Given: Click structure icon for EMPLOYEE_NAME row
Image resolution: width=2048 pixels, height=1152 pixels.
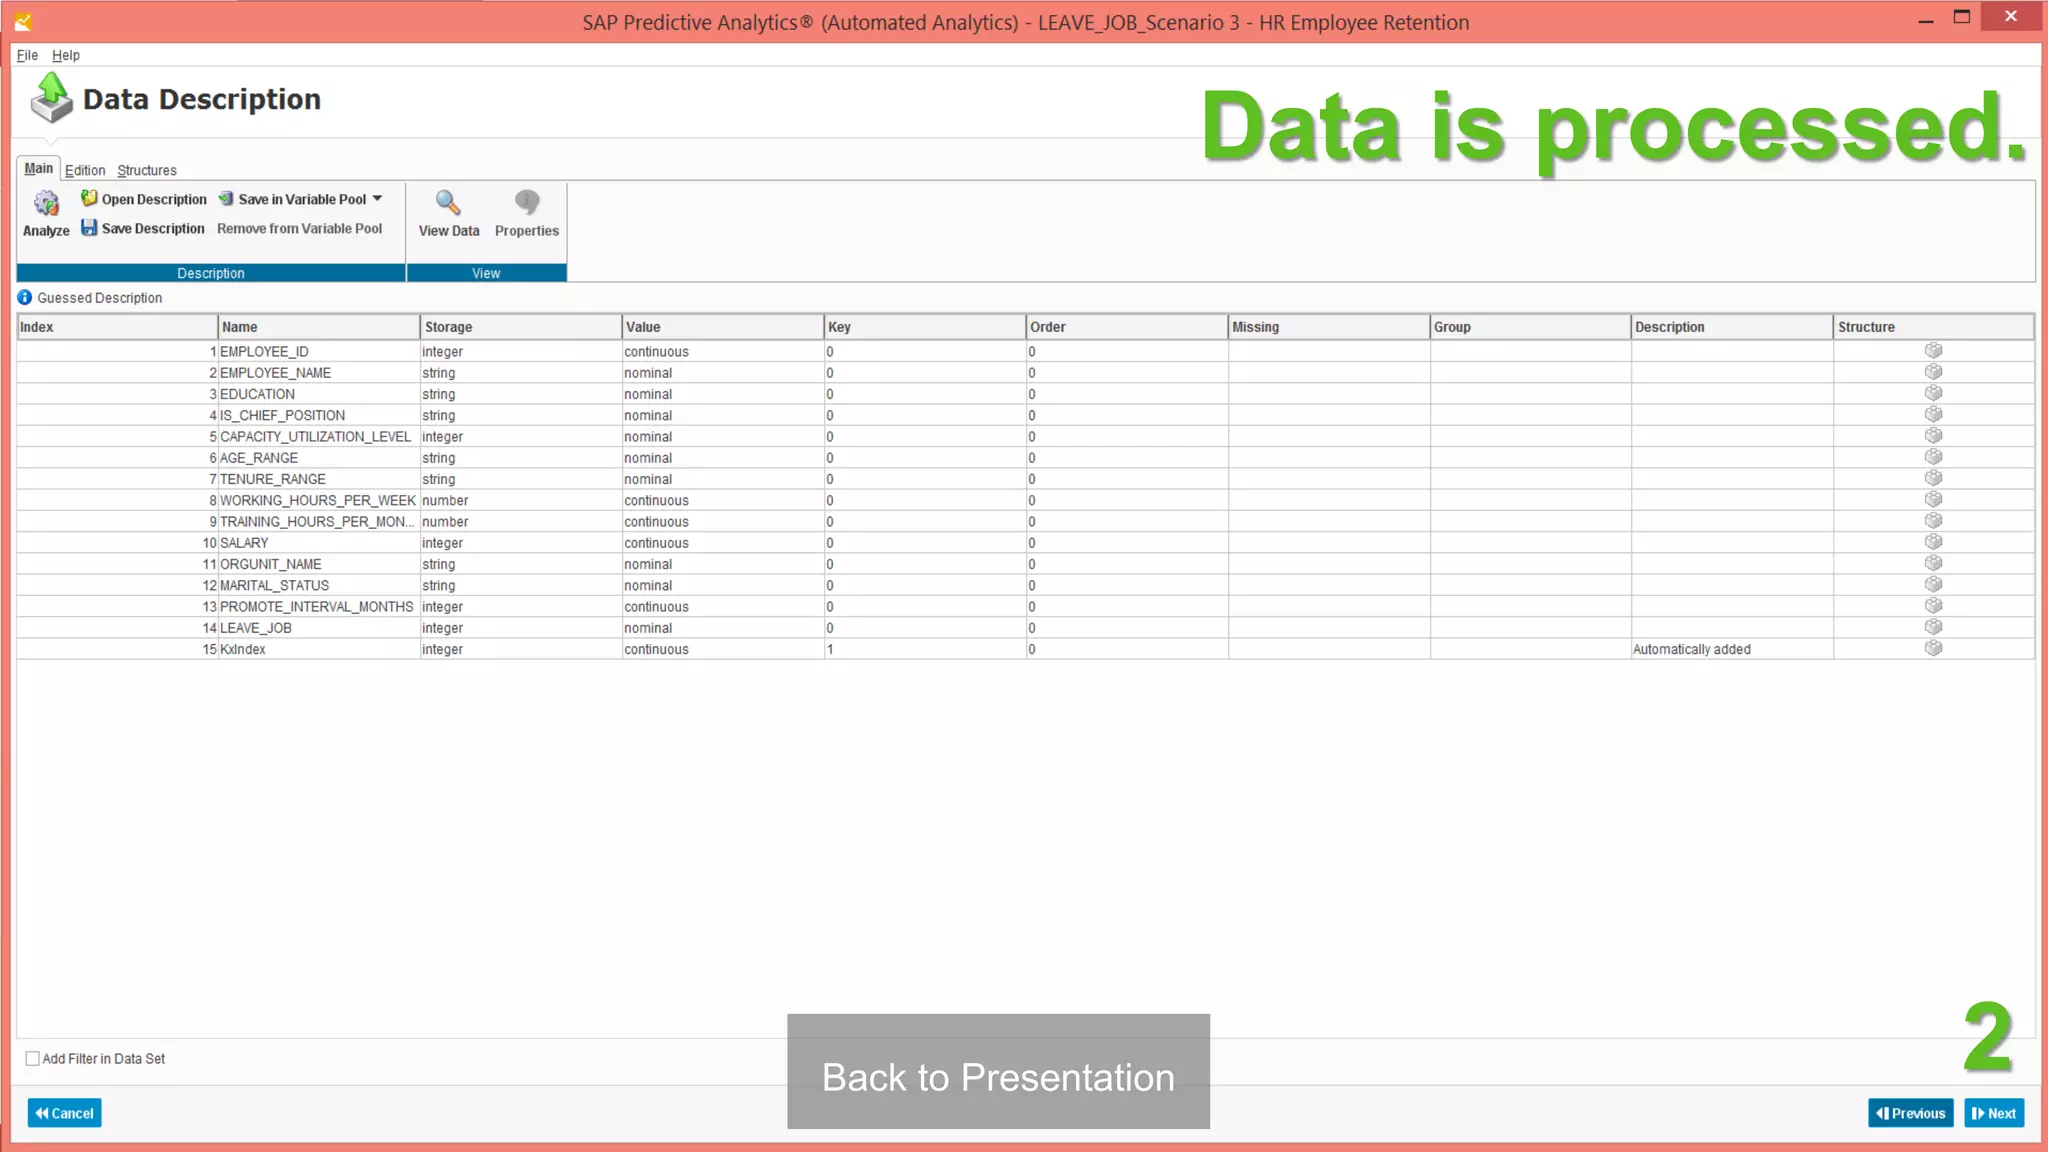Looking at the screenshot, I should (1933, 372).
